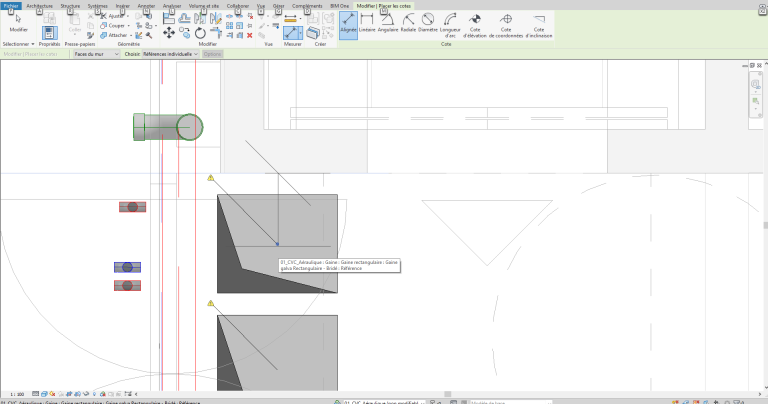Open the Faces du mur dropdown
This screenshot has height=404, width=768.
pyautogui.click(x=96, y=54)
